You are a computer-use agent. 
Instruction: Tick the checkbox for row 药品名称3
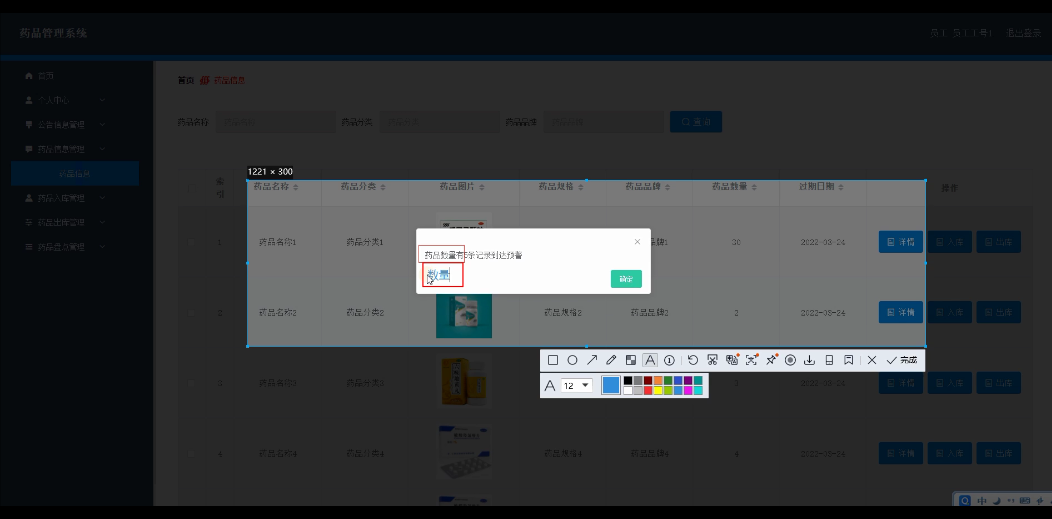pos(191,383)
